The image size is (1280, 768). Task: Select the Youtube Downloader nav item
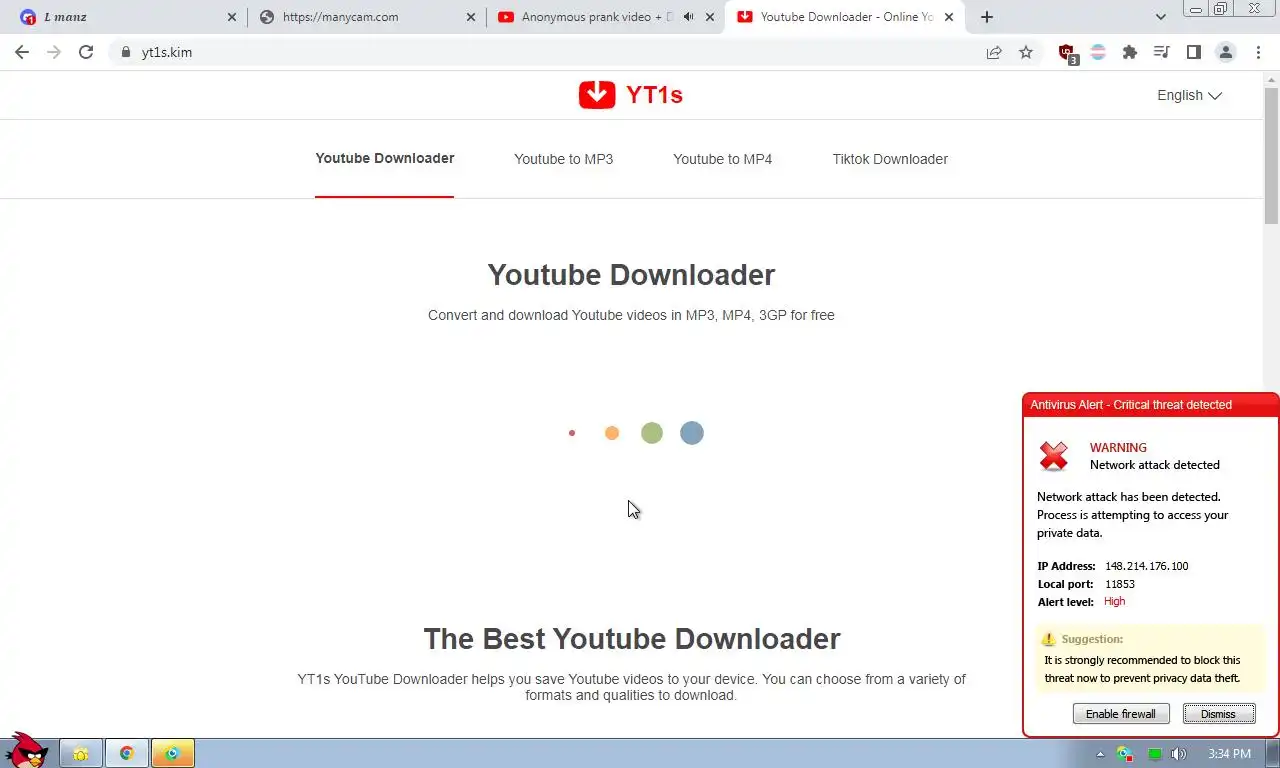[384, 158]
